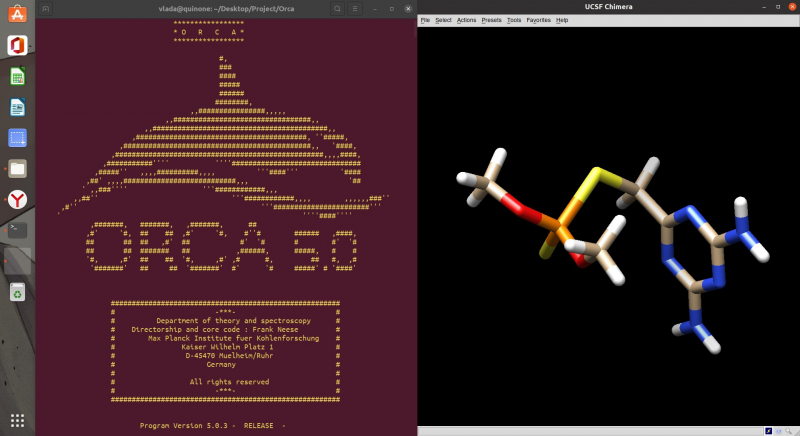This screenshot has width=800, height=436.
Task: Click the info icon in Chimera status bar
Action: point(780,430)
